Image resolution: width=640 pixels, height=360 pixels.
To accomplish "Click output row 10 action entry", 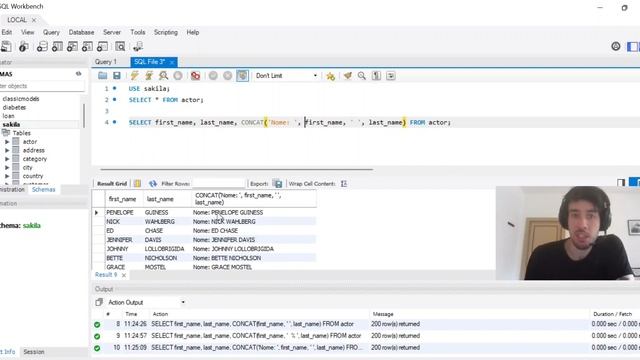I will 256,348.
